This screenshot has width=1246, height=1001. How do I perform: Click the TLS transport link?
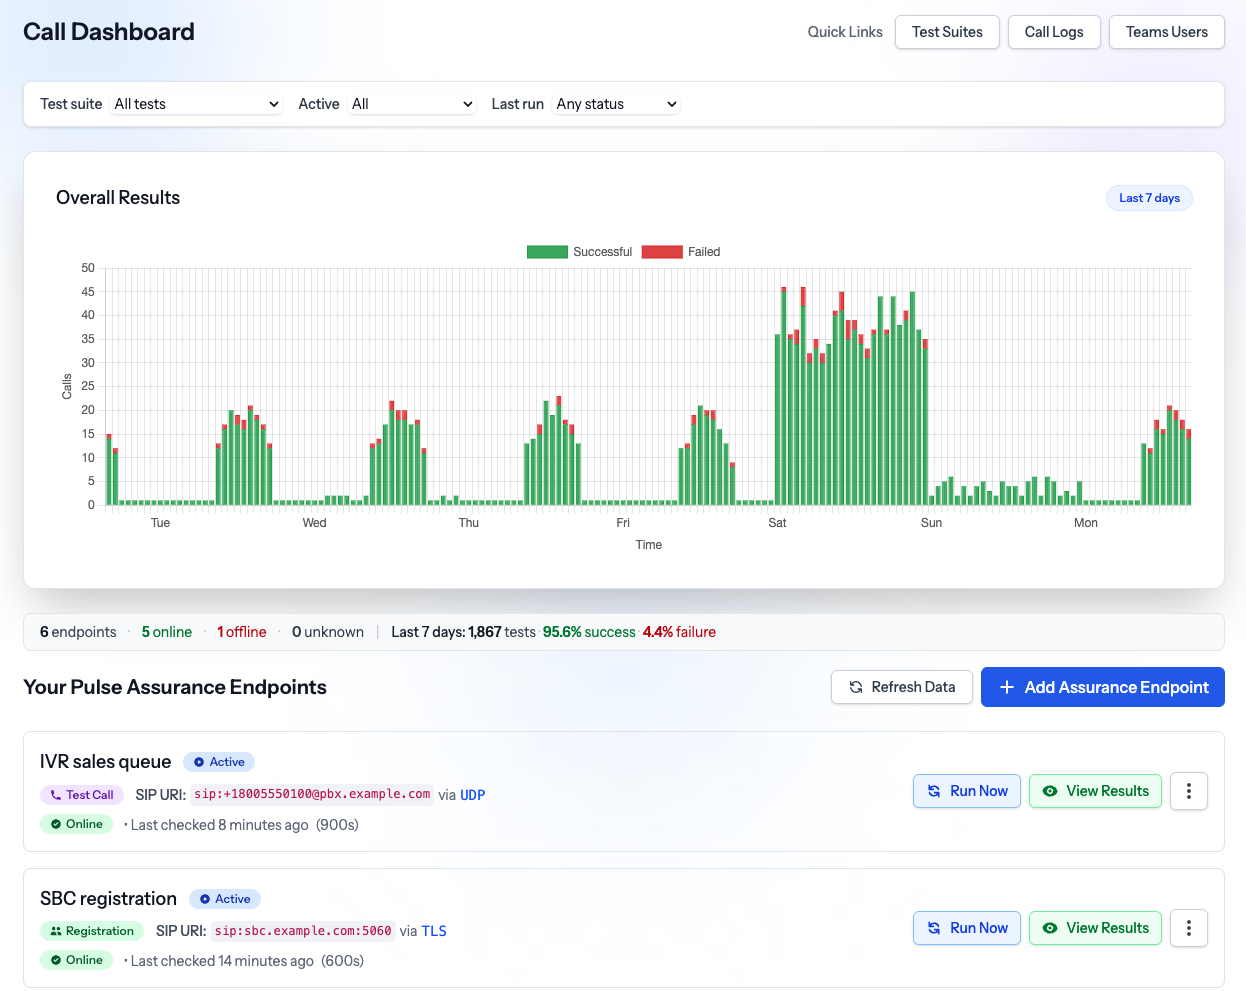pos(434,931)
